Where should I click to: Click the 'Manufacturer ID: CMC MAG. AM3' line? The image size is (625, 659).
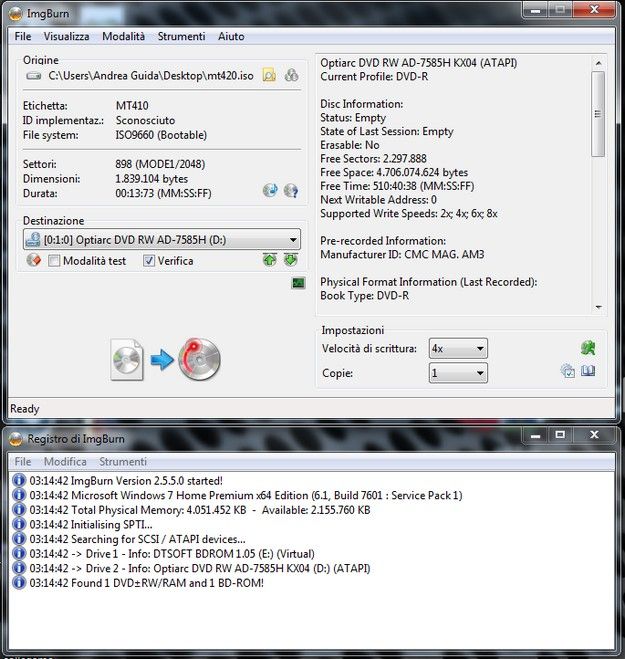[x=402, y=254]
